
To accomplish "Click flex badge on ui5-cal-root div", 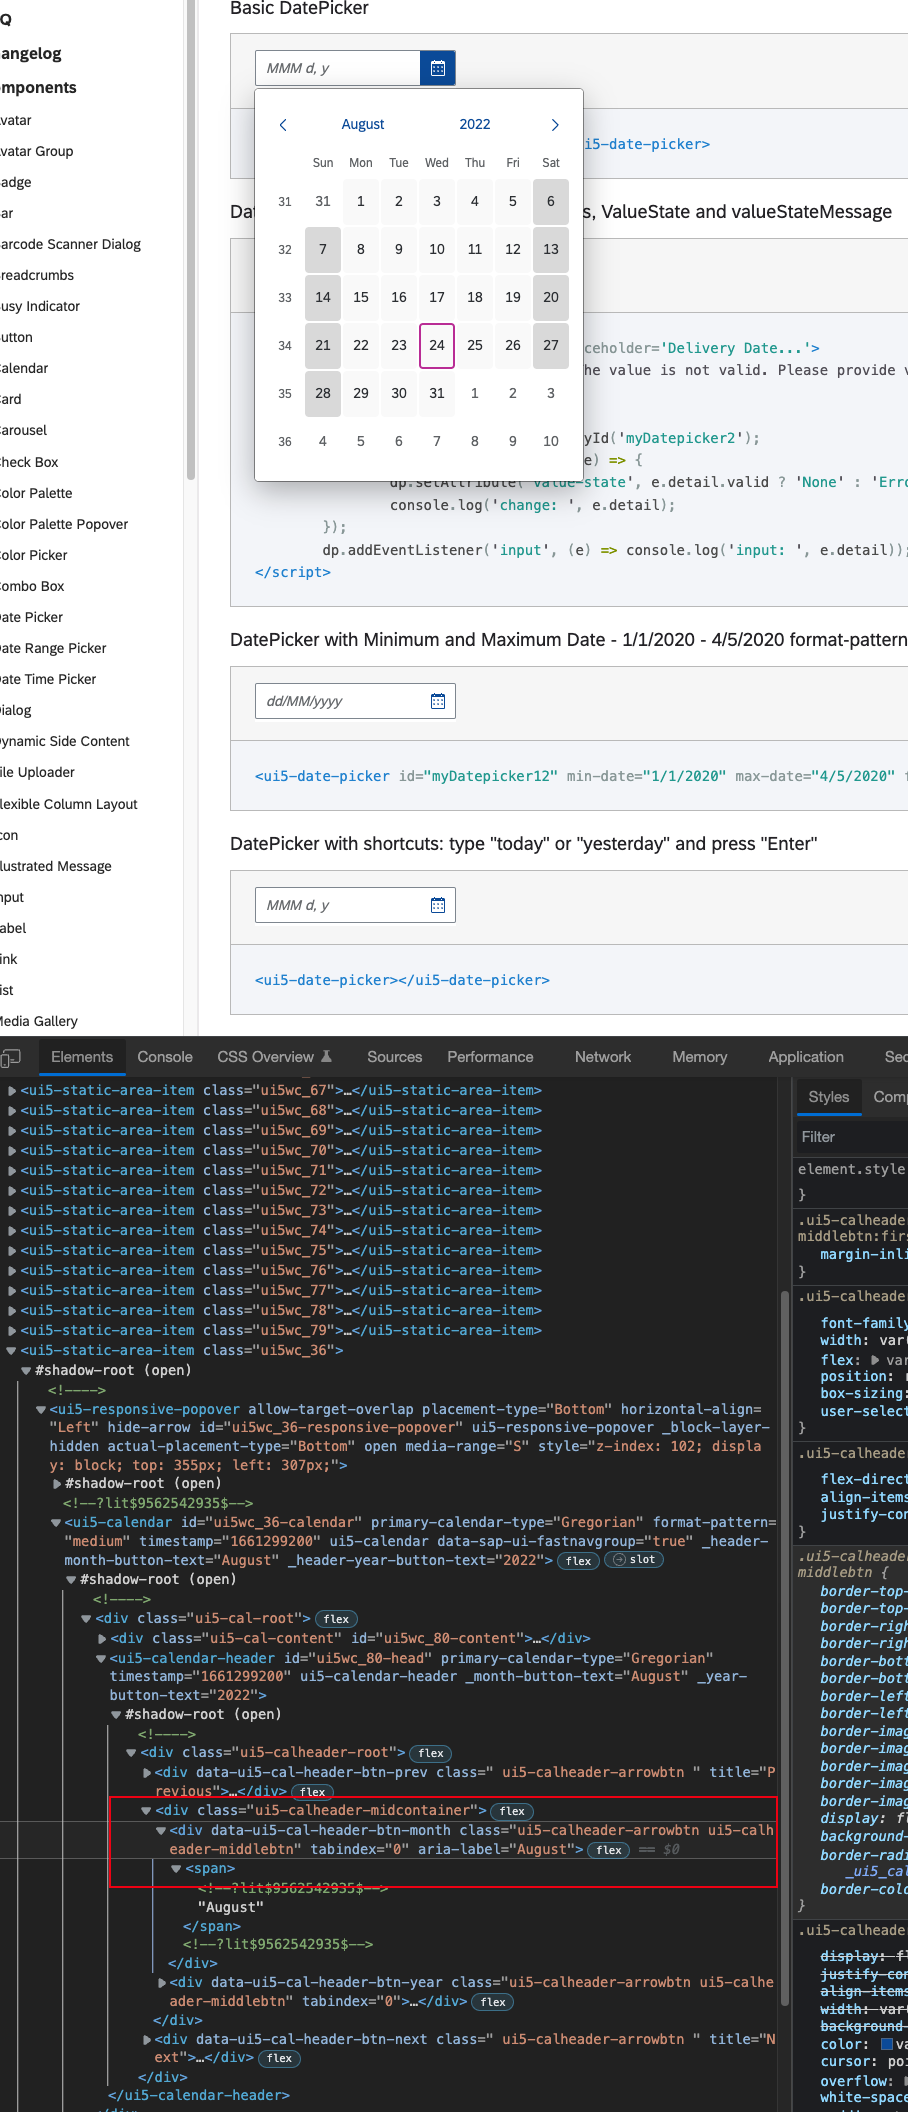I will [x=336, y=1619].
